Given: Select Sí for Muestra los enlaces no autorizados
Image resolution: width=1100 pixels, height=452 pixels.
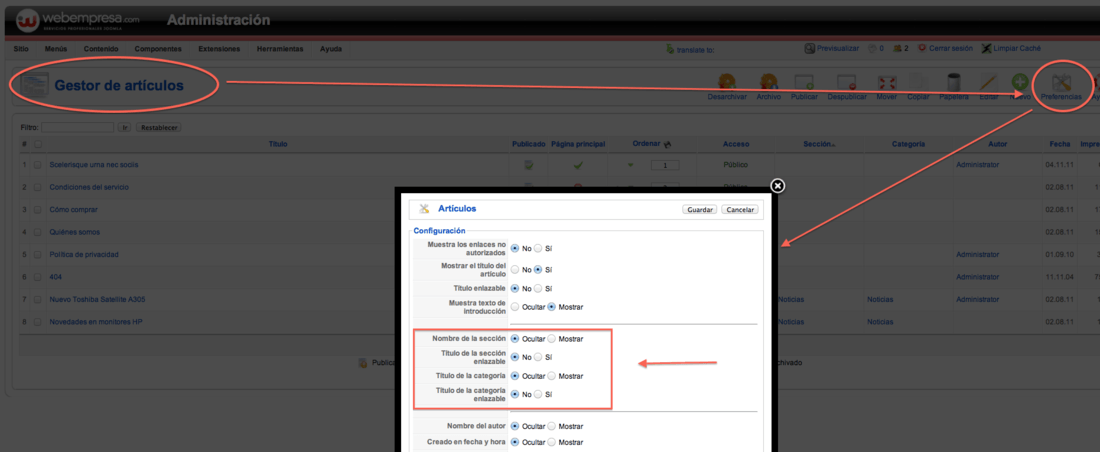Looking at the screenshot, I should point(538,248).
